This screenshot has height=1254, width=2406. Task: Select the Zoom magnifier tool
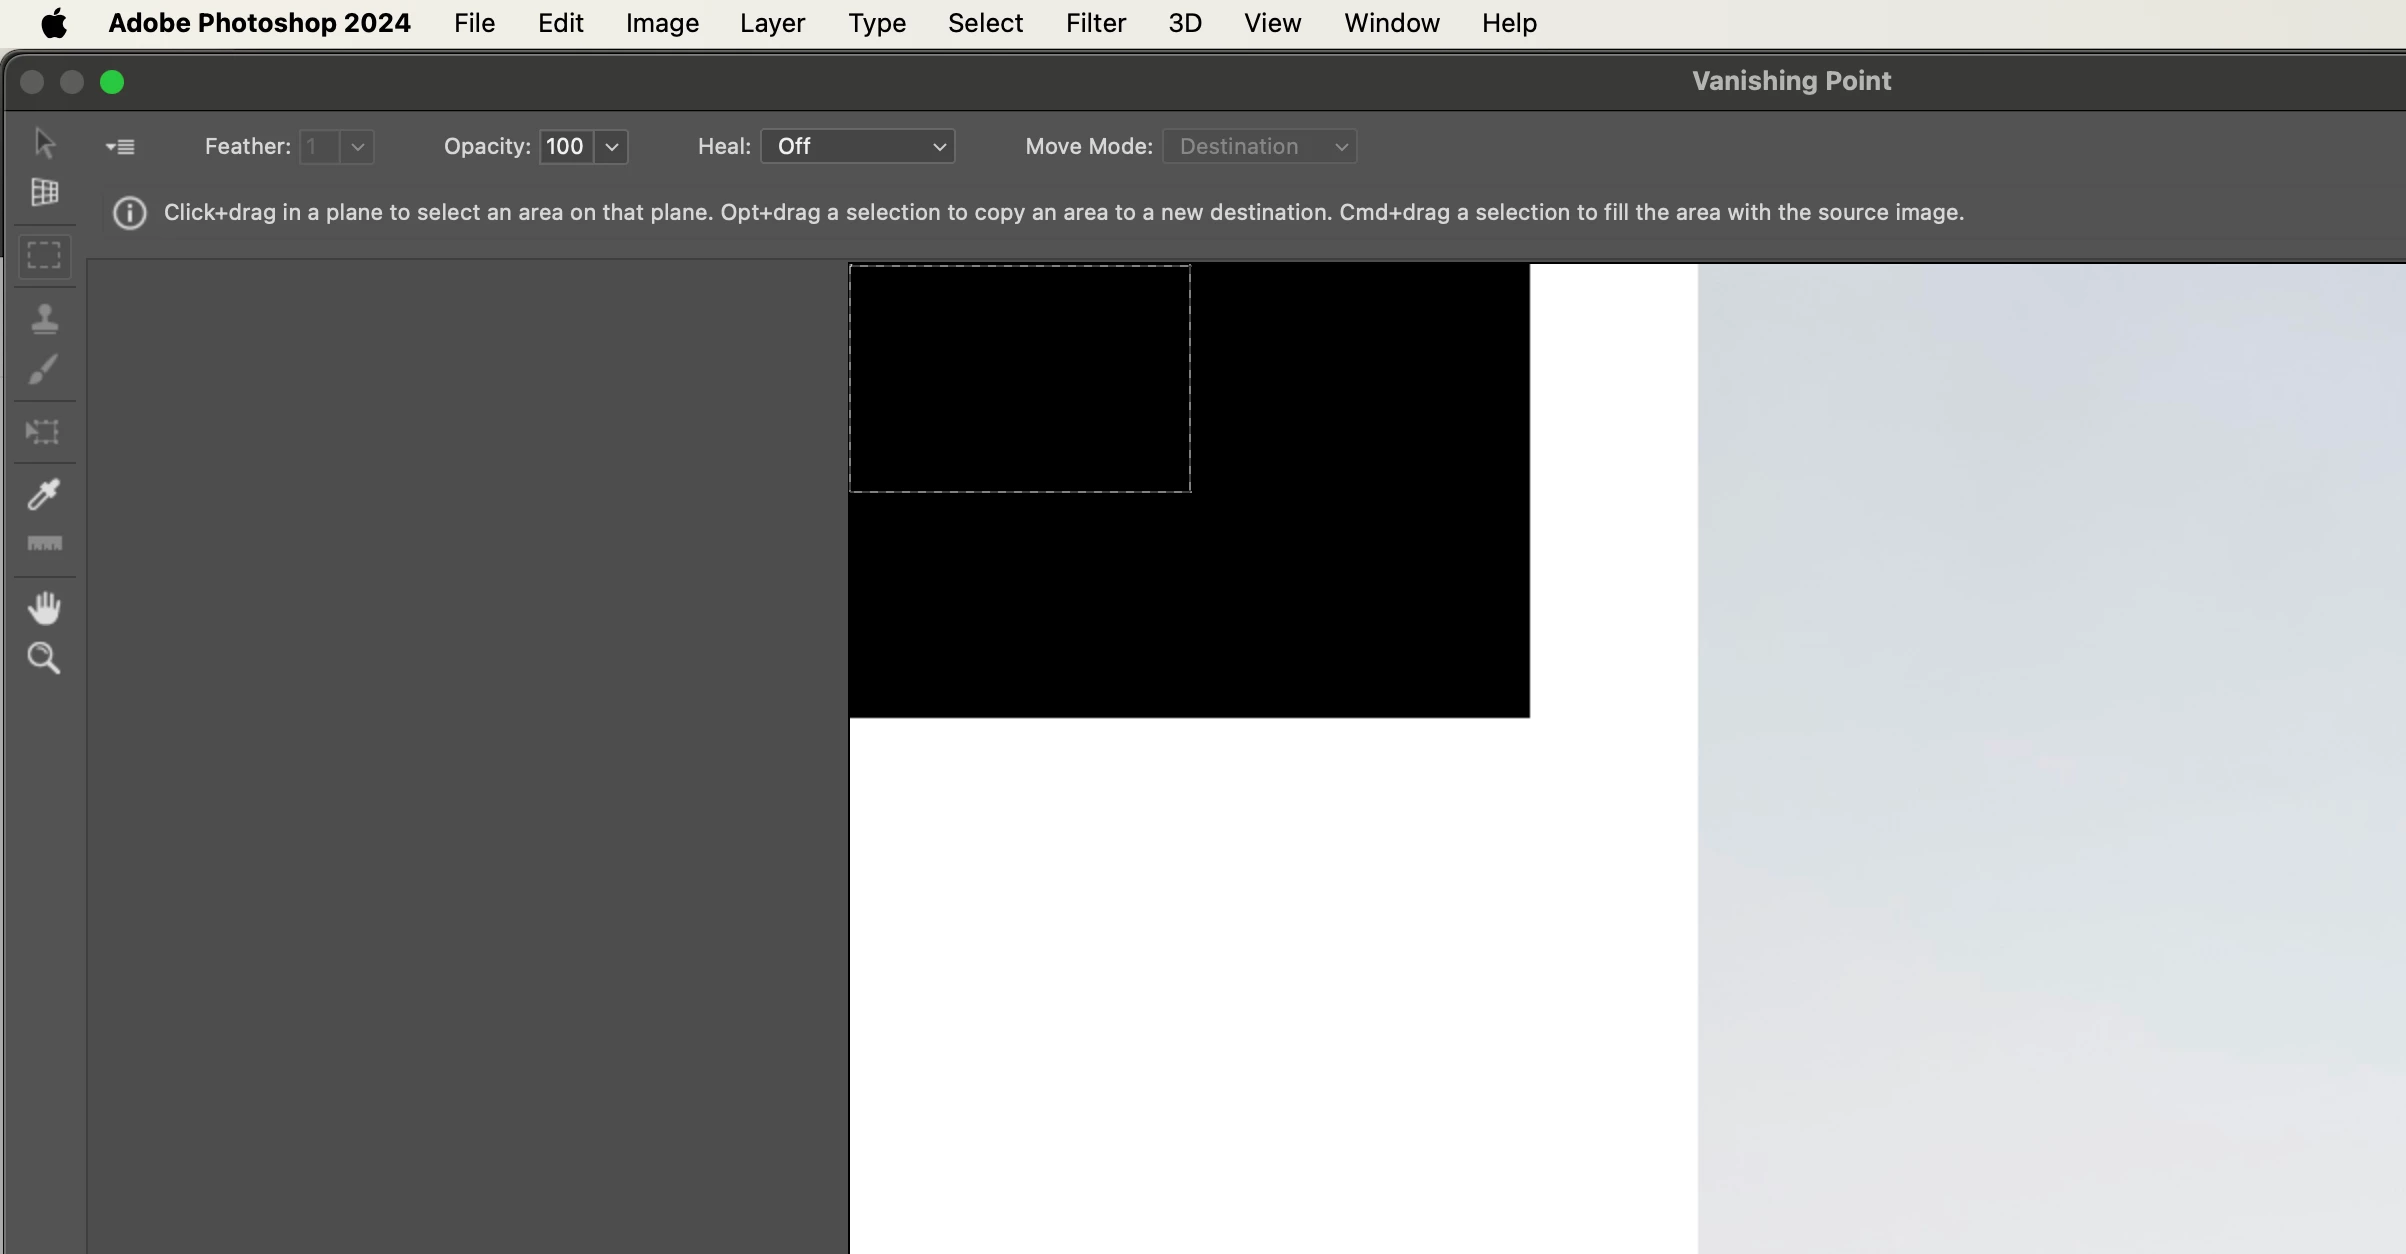click(x=44, y=658)
